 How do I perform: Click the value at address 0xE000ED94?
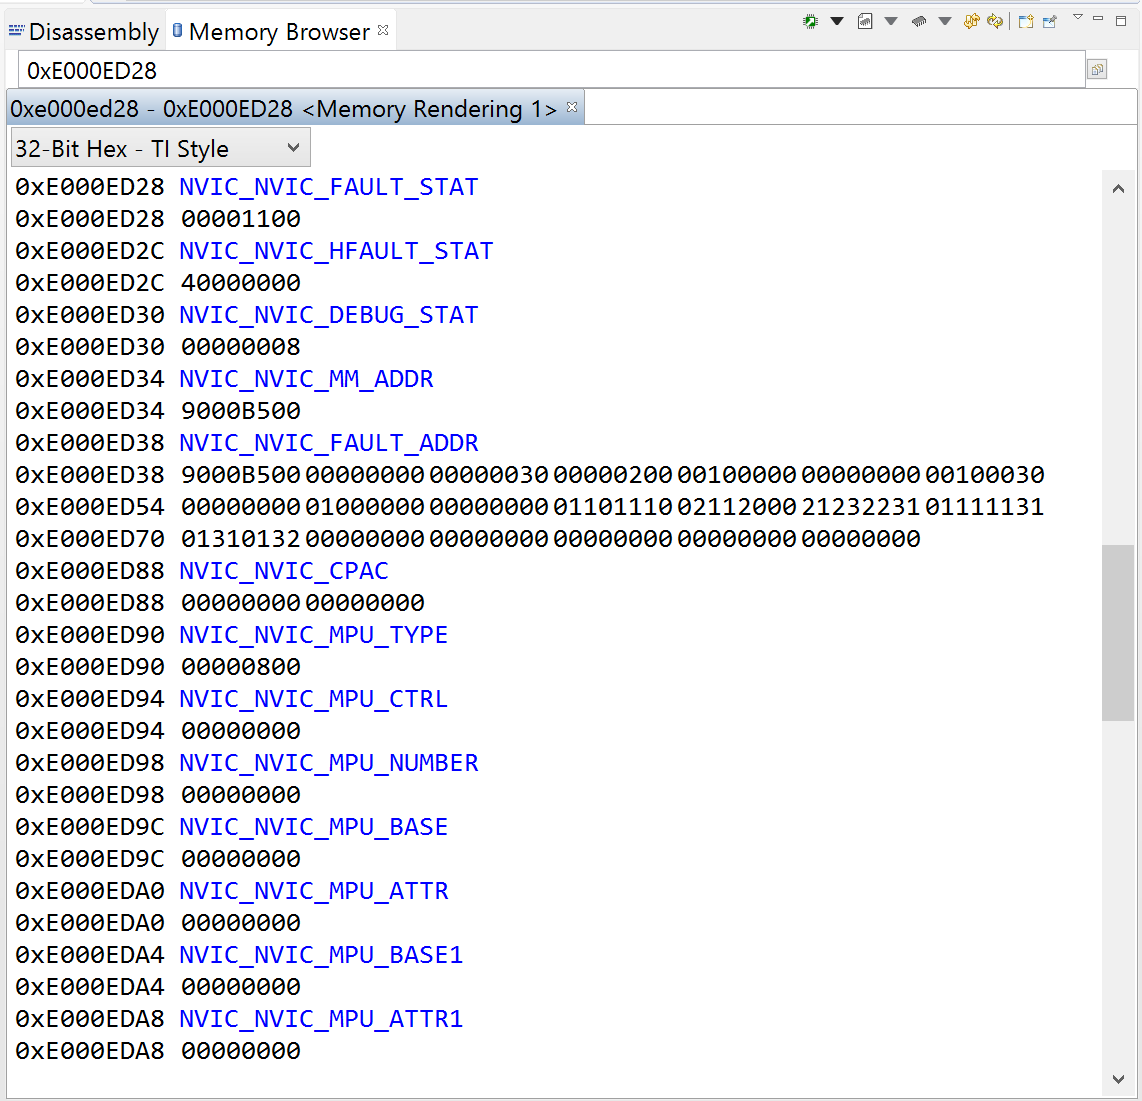pyautogui.click(x=240, y=731)
